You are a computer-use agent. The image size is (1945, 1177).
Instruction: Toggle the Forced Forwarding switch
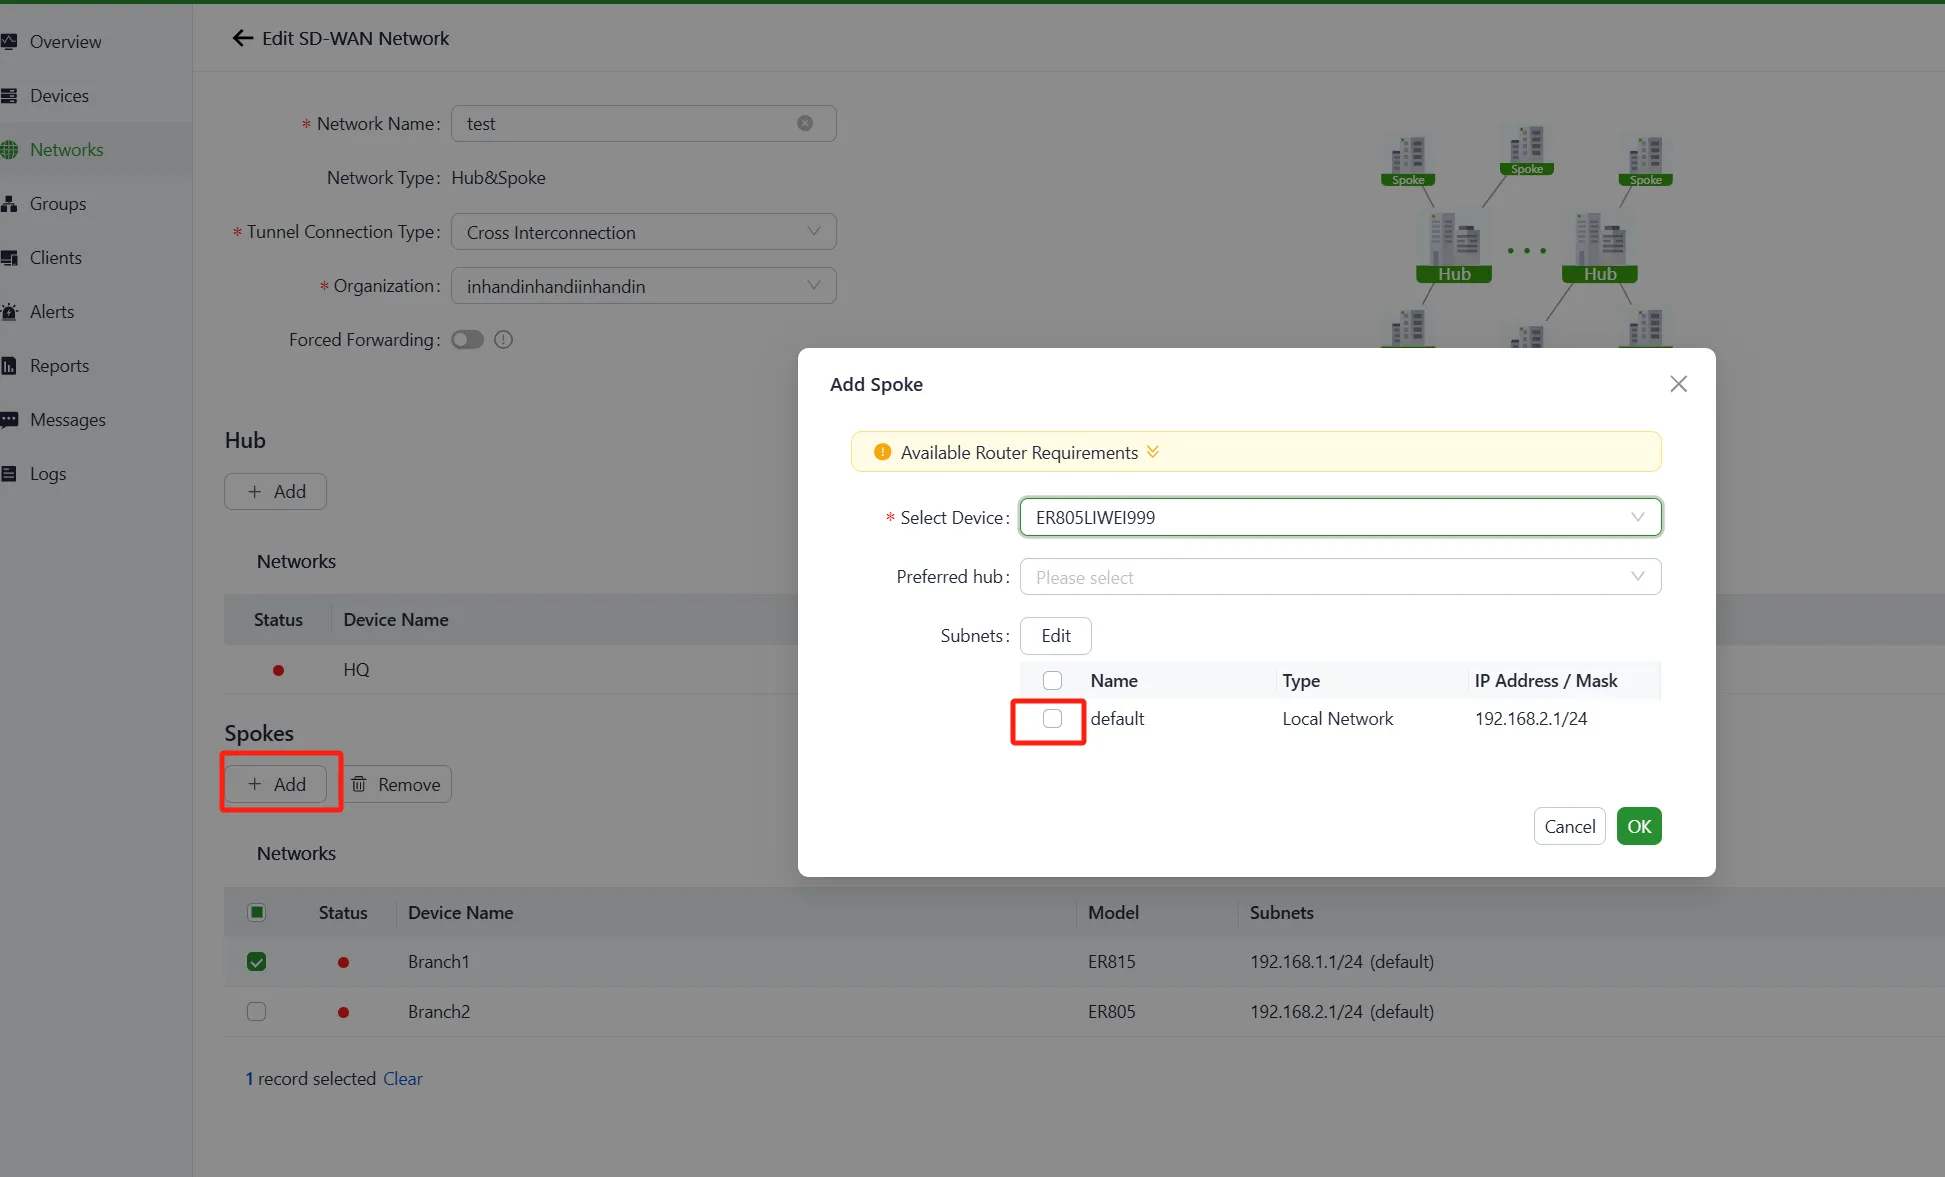point(467,340)
